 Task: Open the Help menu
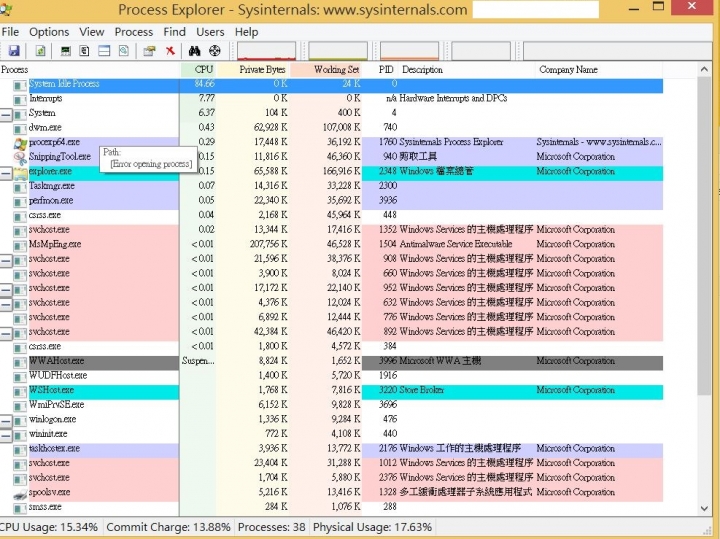(x=247, y=32)
